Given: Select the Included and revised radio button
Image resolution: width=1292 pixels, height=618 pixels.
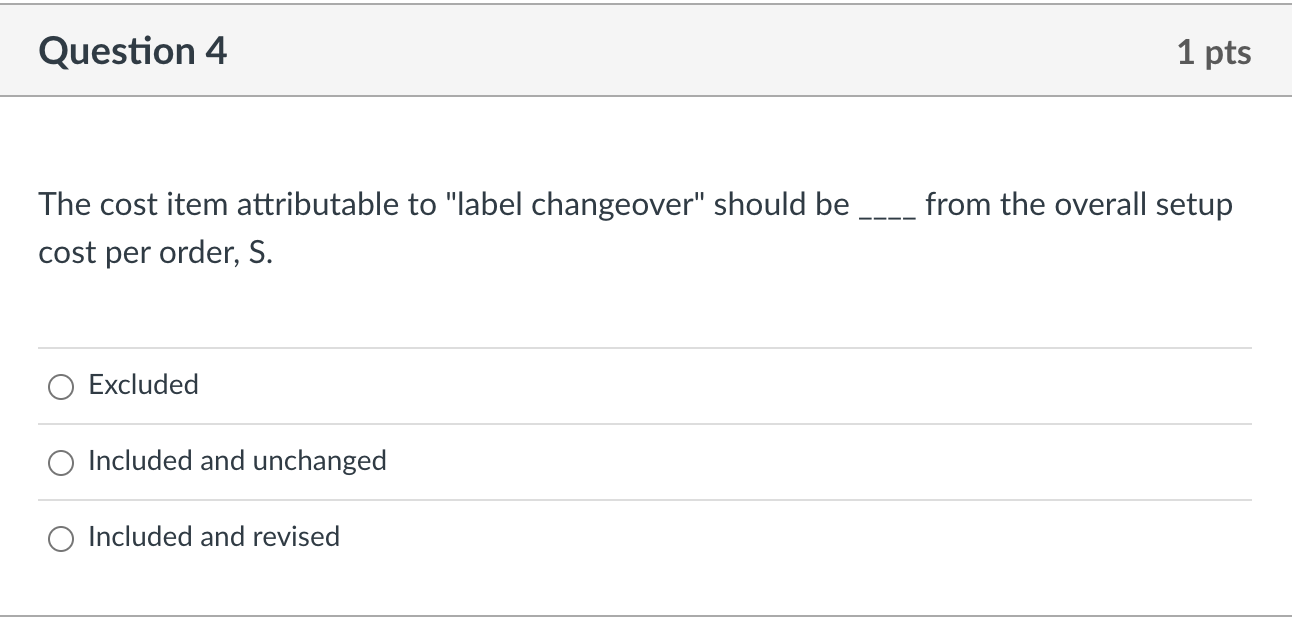Looking at the screenshot, I should (61, 538).
